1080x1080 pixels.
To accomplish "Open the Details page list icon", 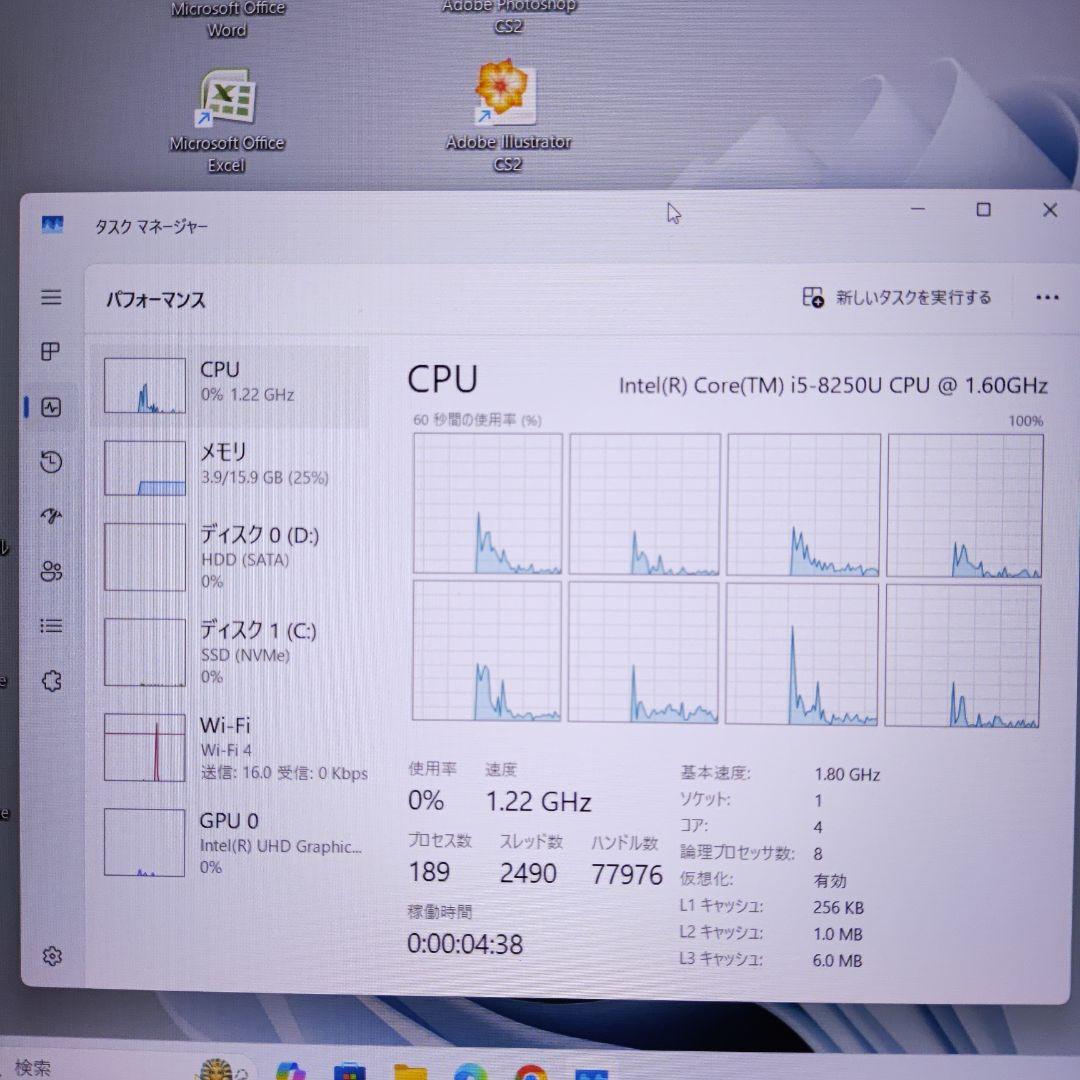I will (x=51, y=625).
